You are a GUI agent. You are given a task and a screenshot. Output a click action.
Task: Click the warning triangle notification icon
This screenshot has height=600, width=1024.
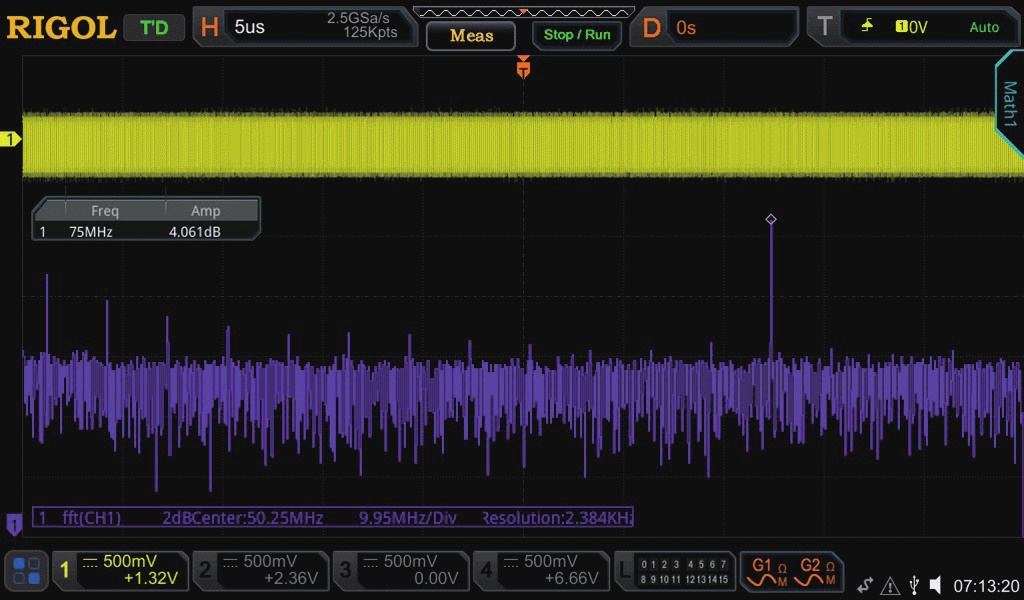[x=890, y=585]
